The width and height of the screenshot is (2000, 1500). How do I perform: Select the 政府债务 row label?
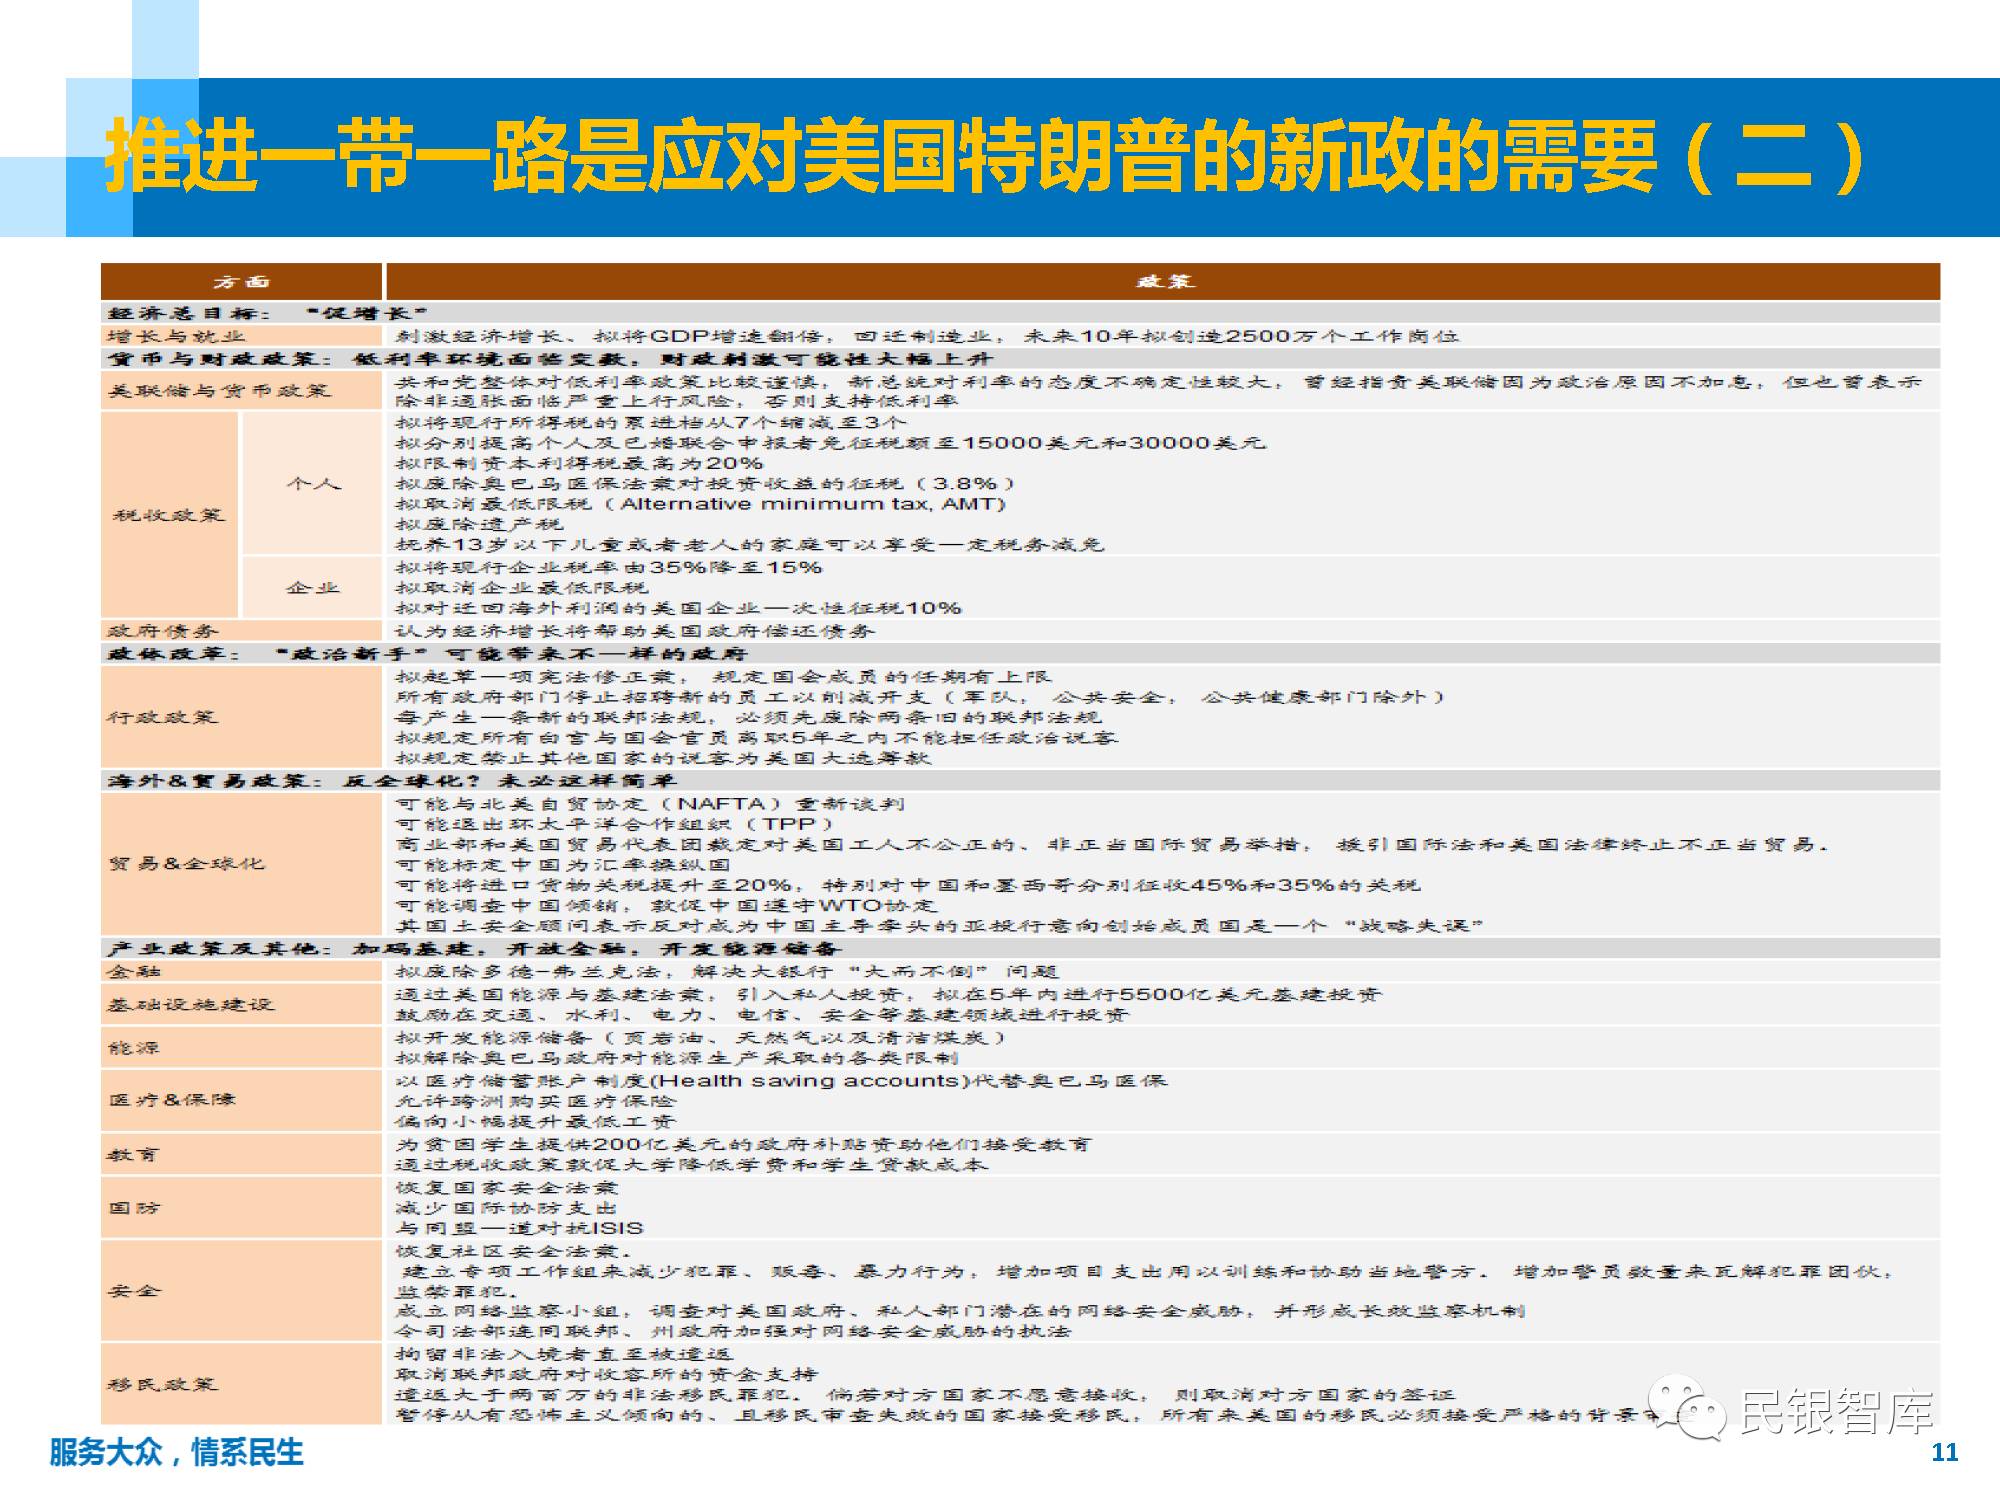click(162, 631)
